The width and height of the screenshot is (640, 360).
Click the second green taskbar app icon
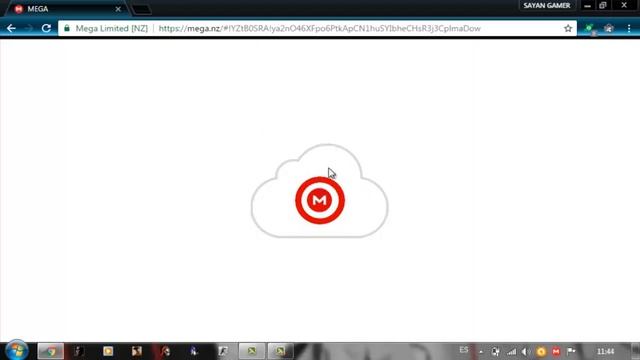280,351
